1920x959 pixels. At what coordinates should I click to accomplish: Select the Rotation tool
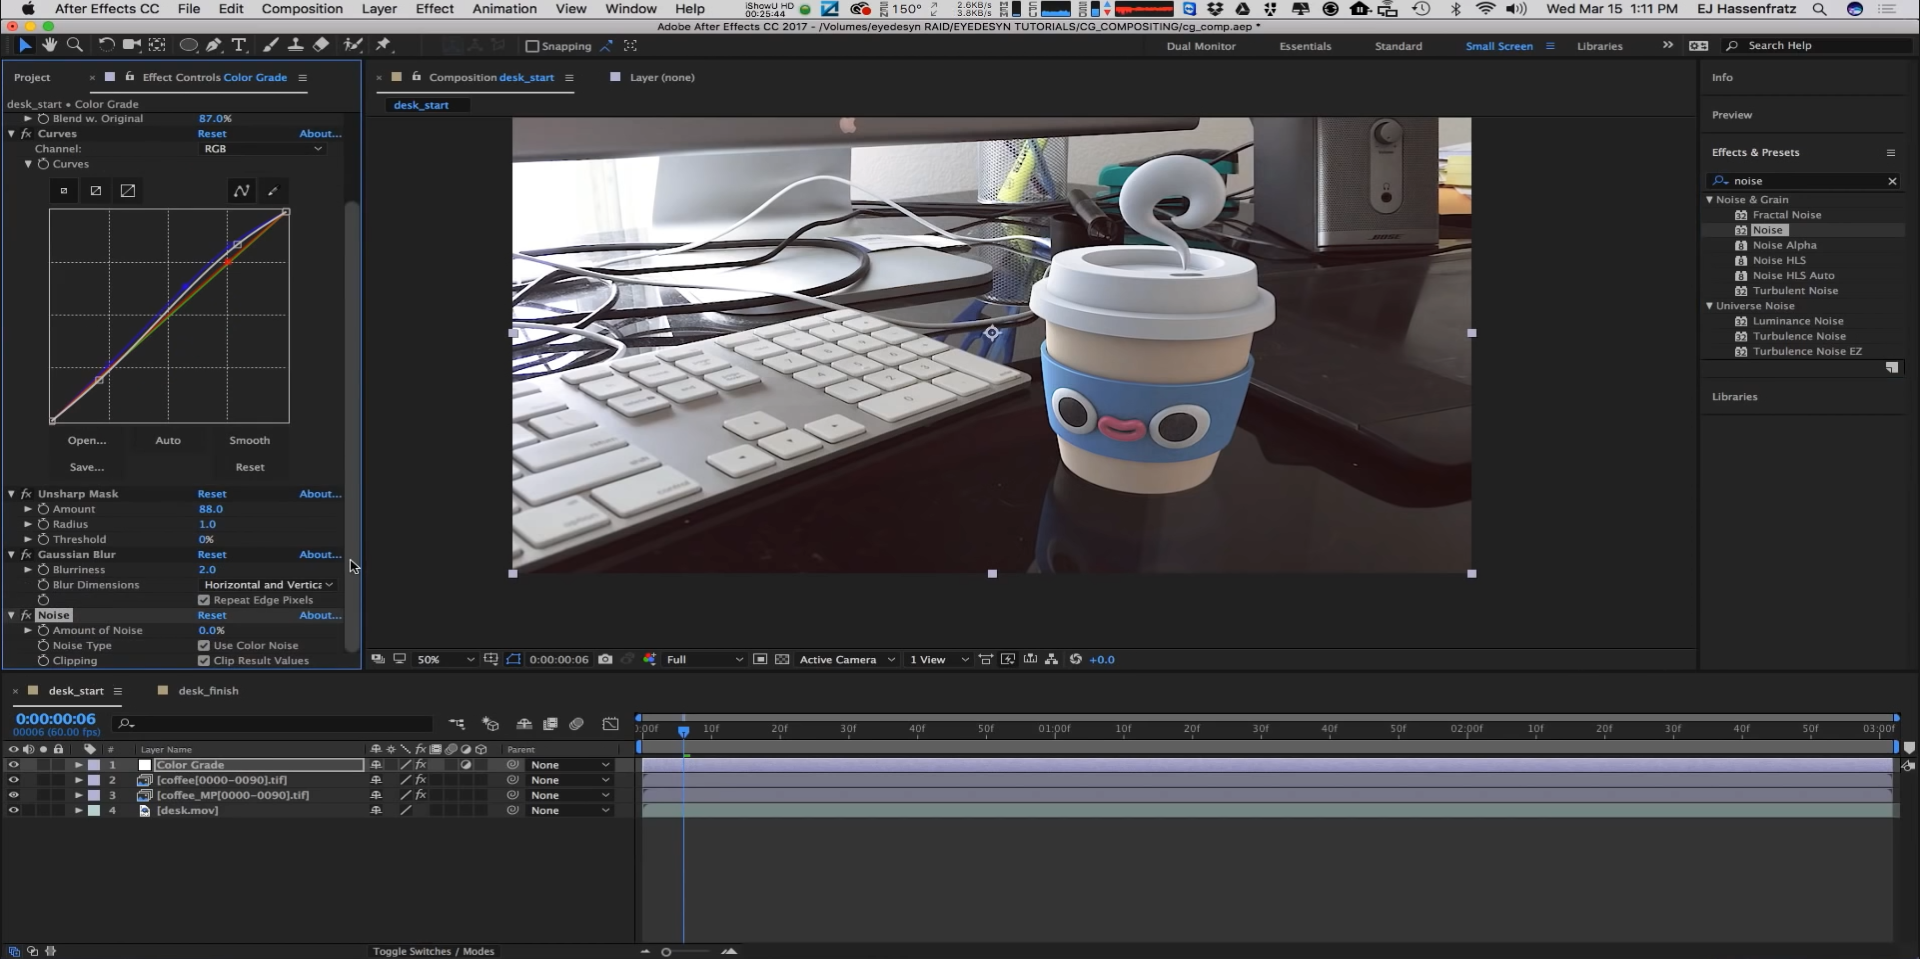coord(106,45)
